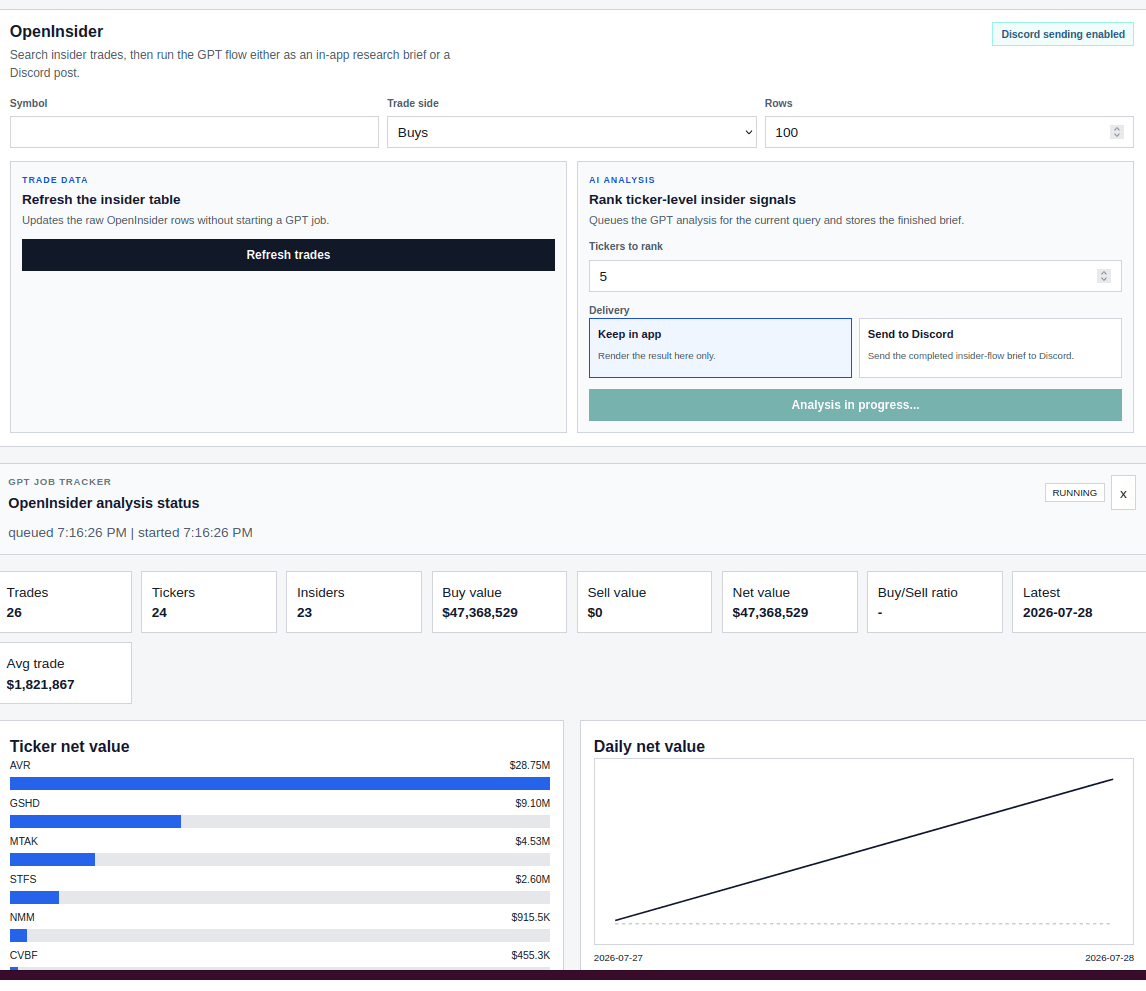Click the Refresh the insider table heading
Viewport: 1146px width, 991px height.
[101, 200]
